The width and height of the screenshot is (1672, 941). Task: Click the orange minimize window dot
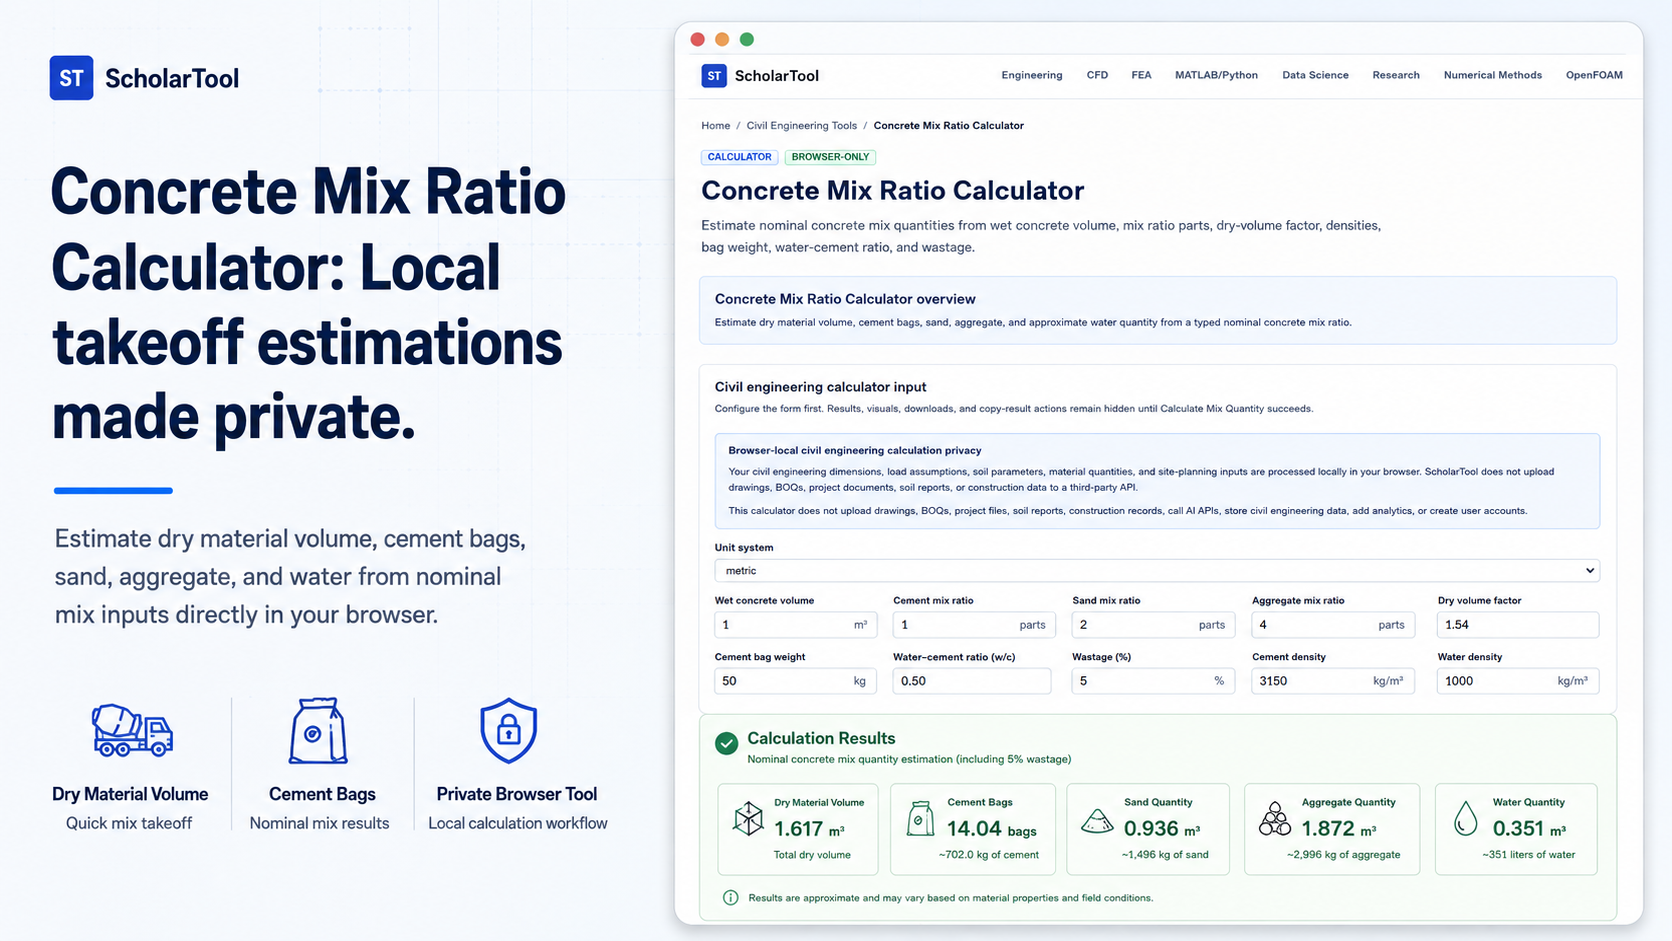(x=722, y=39)
